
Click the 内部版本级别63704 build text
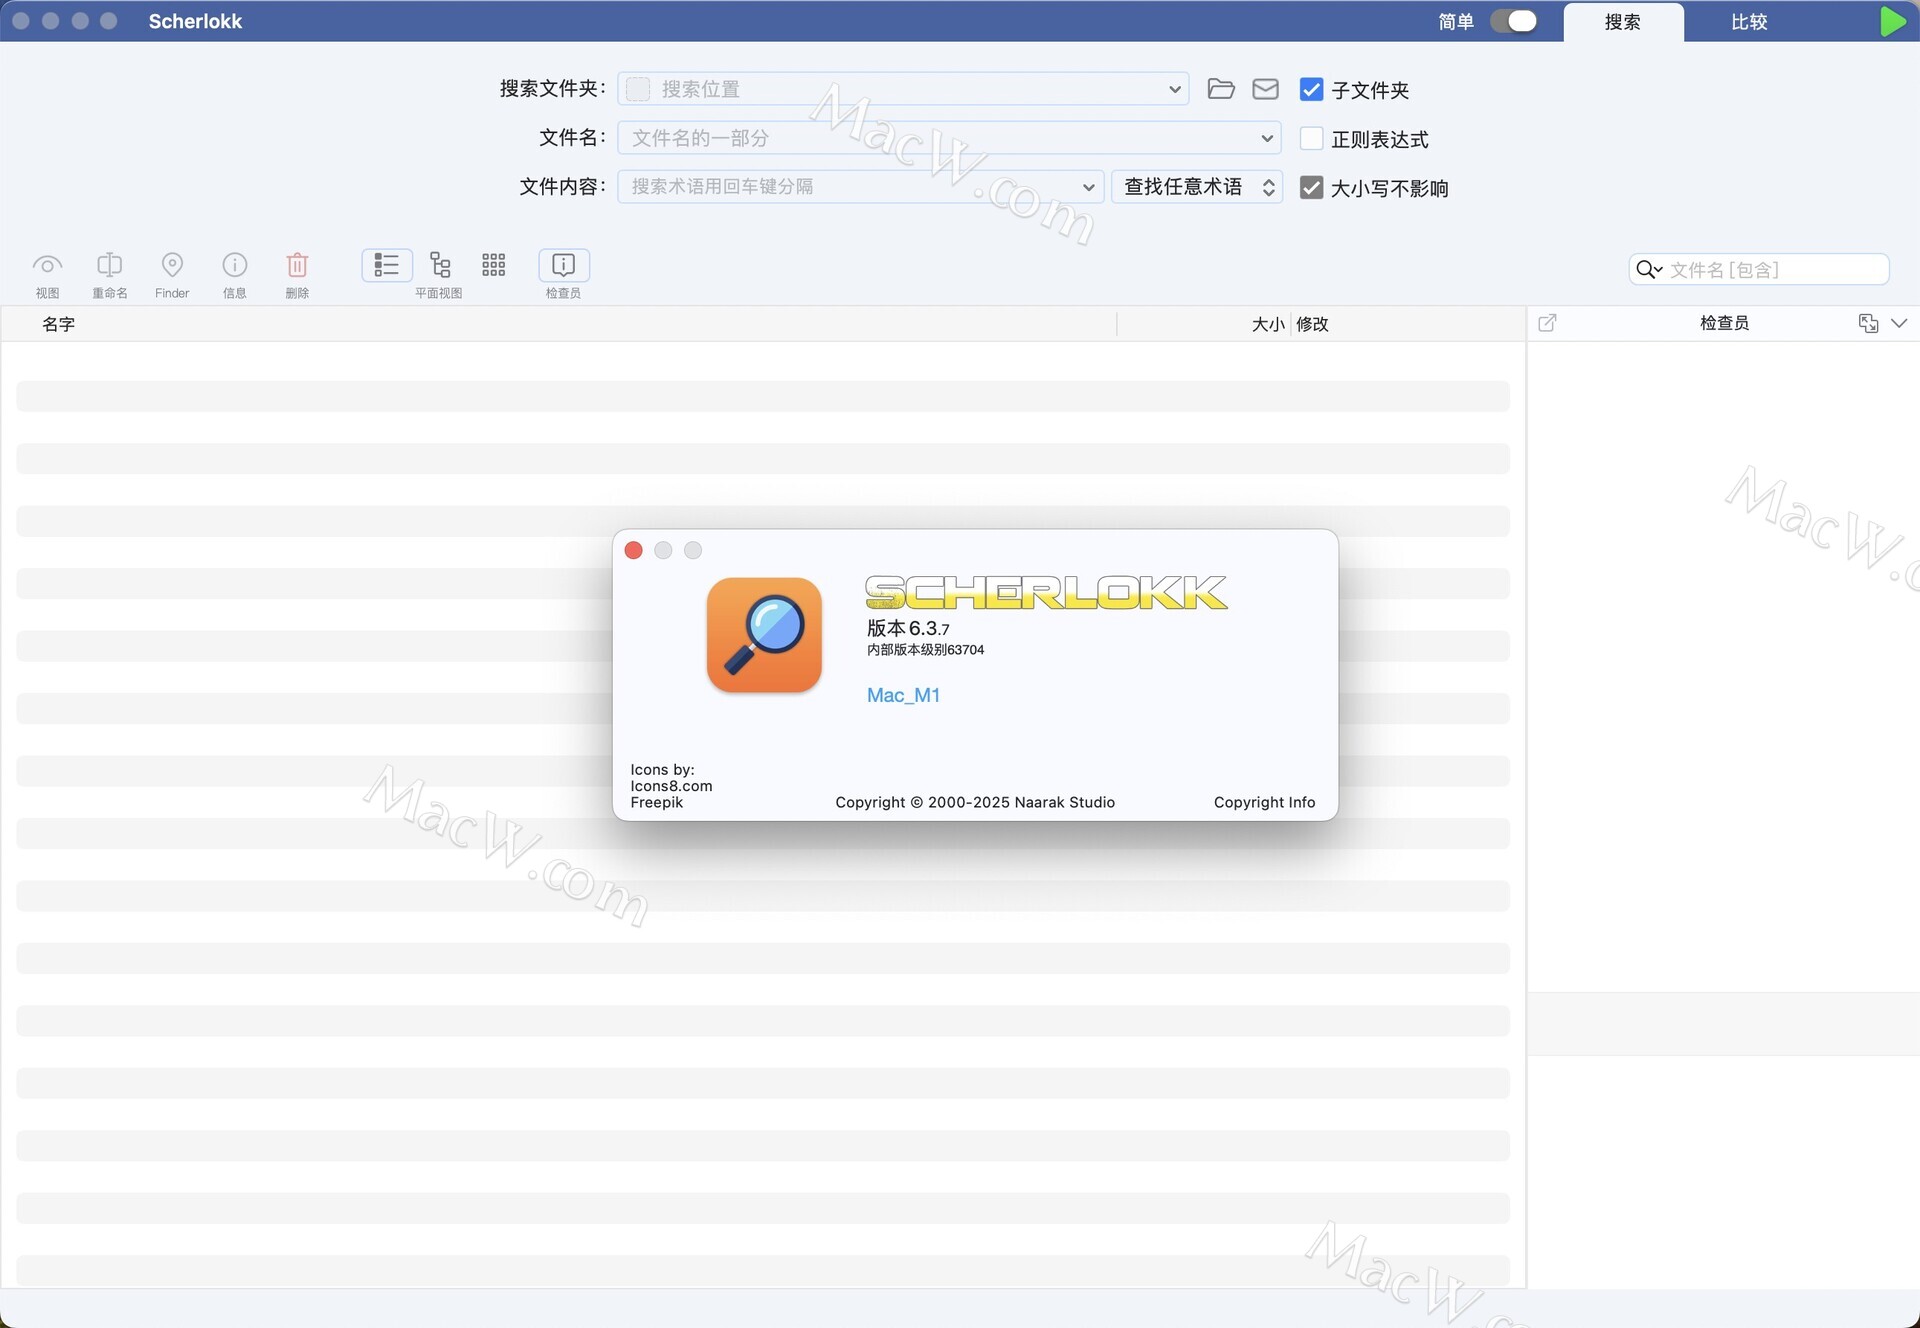(925, 650)
